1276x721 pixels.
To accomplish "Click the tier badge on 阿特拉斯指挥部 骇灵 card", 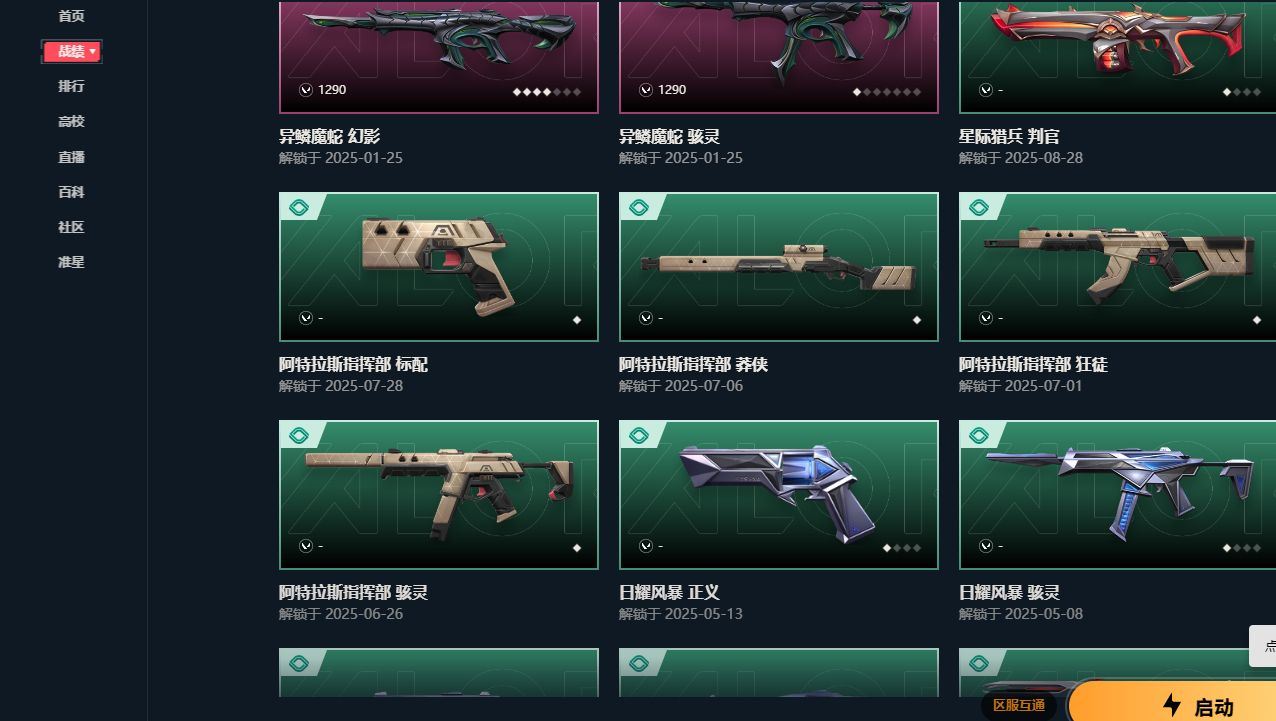I will 299,436.
